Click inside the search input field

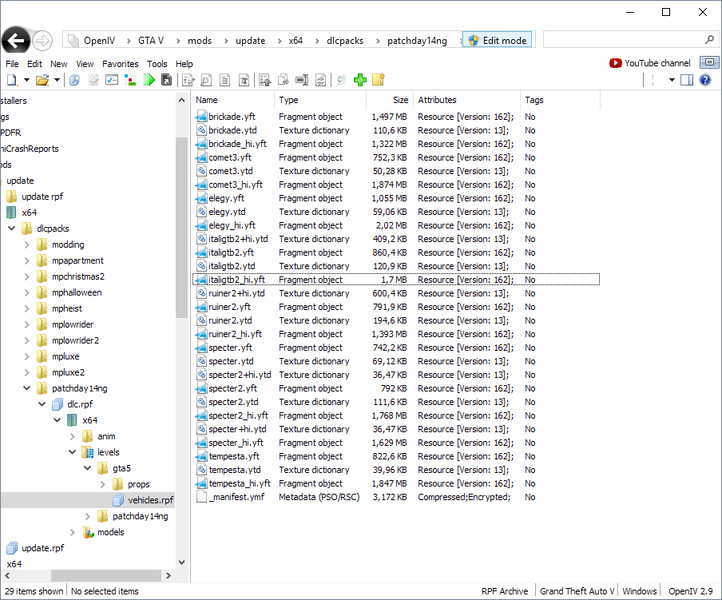tap(620, 40)
